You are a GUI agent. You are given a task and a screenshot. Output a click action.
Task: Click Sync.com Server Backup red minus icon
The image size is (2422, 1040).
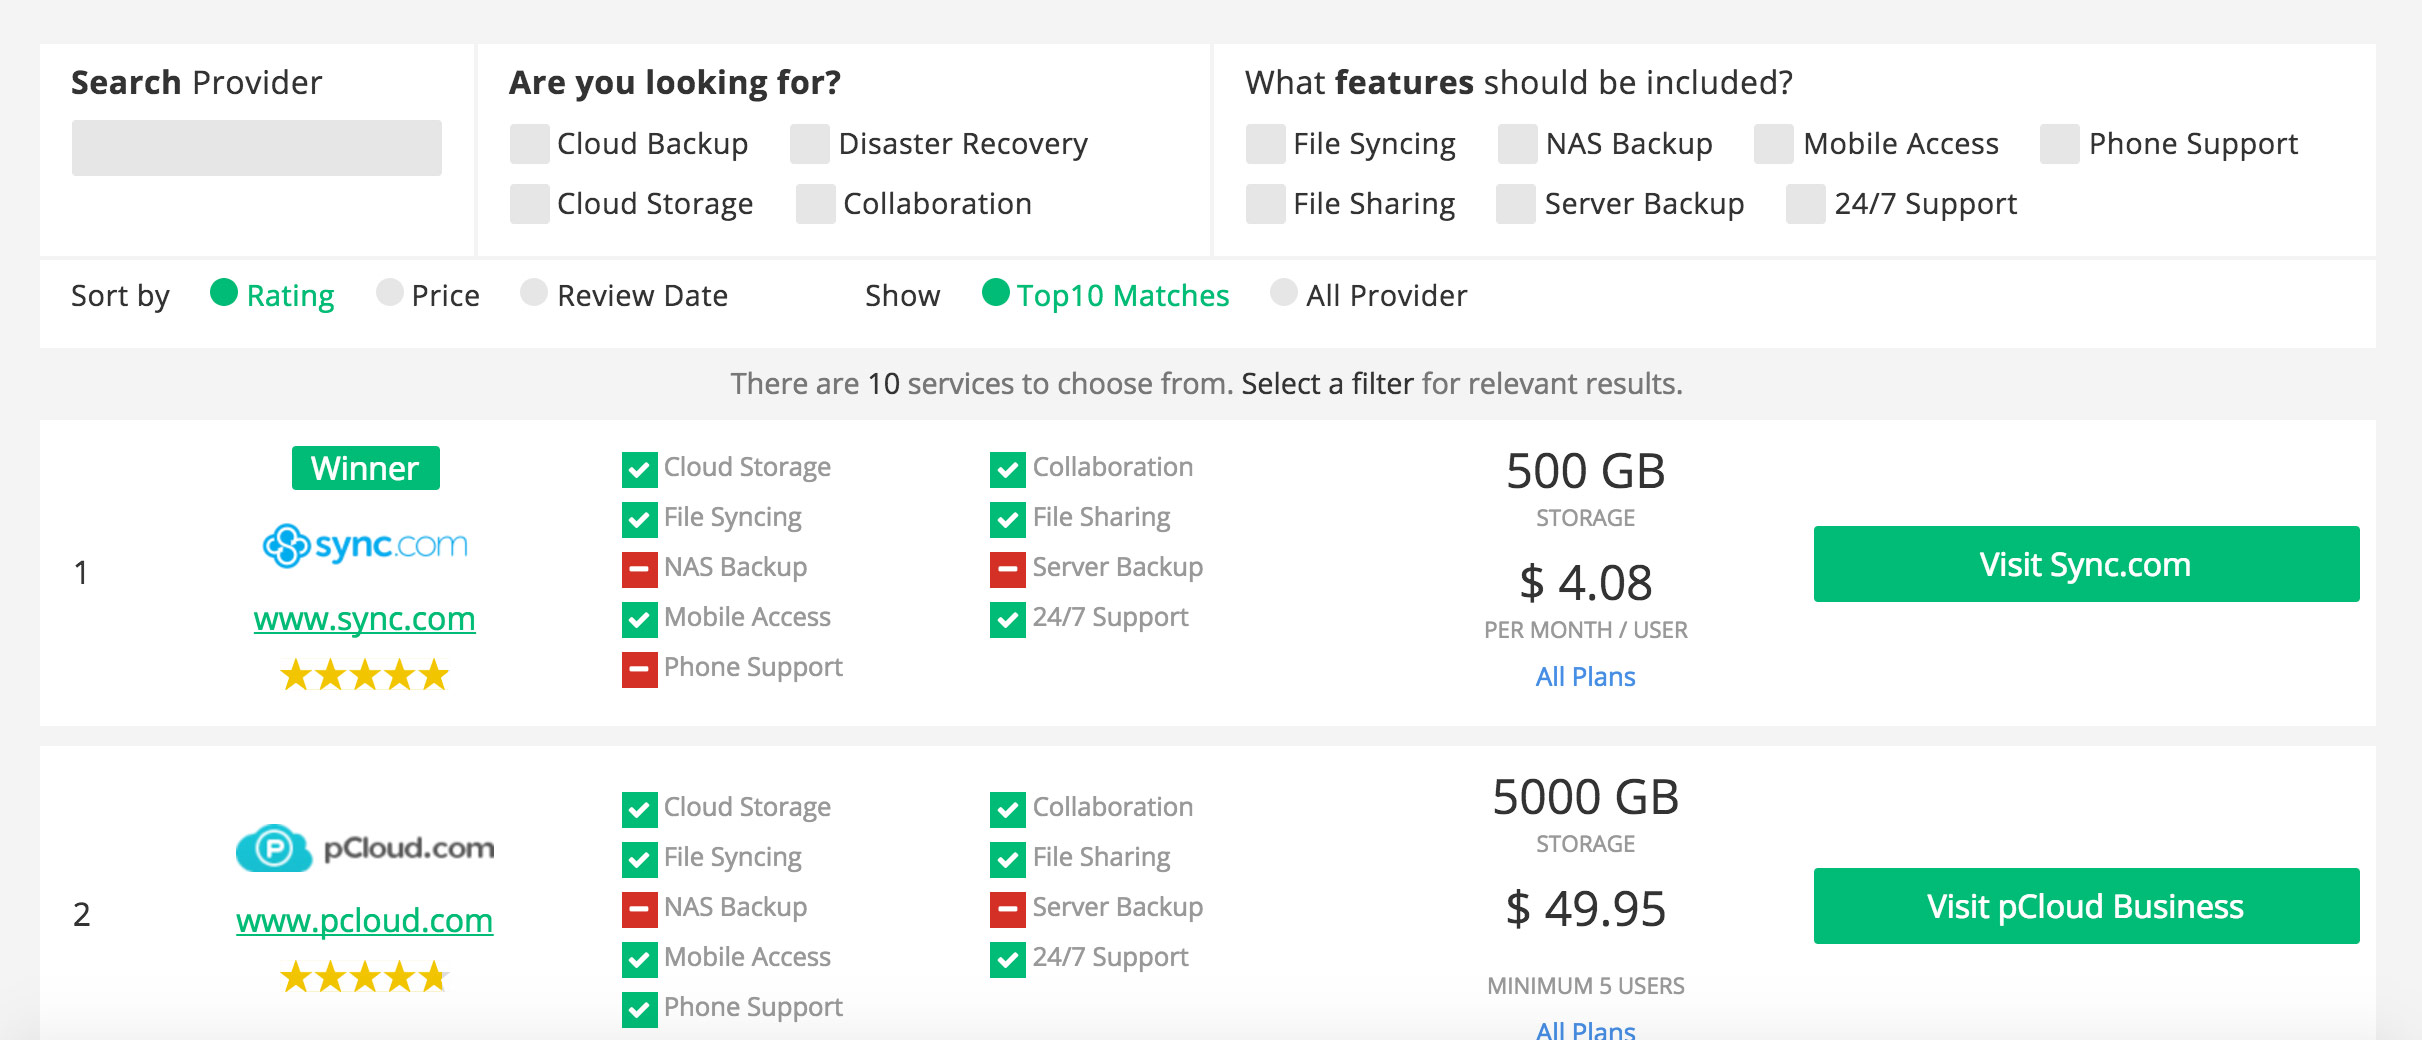1007,569
